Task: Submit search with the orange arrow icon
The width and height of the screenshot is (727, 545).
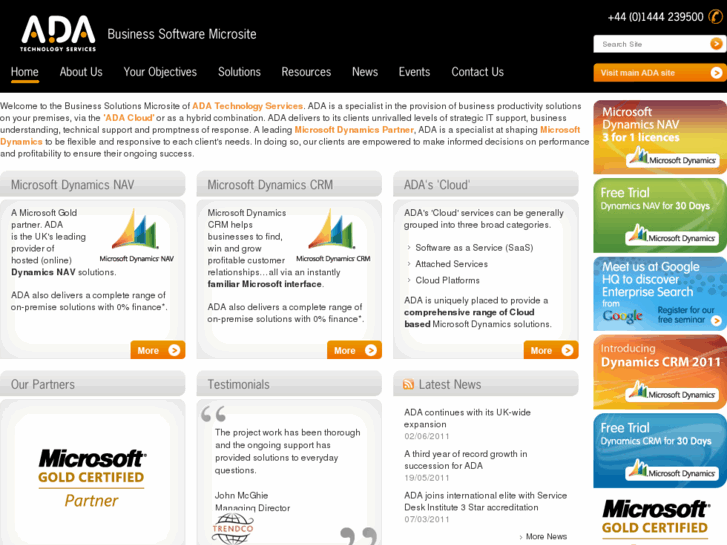Action: pyautogui.click(x=716, y=44)
